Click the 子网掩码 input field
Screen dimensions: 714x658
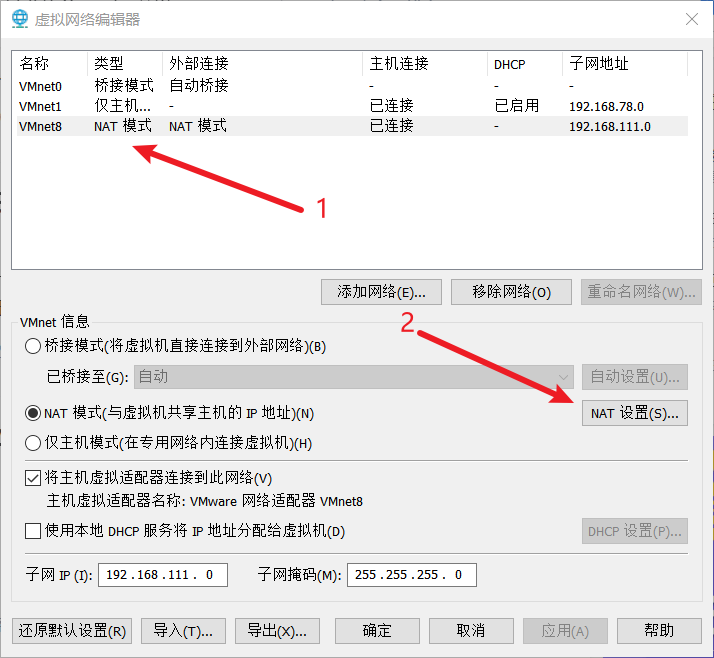click(412, 575)
